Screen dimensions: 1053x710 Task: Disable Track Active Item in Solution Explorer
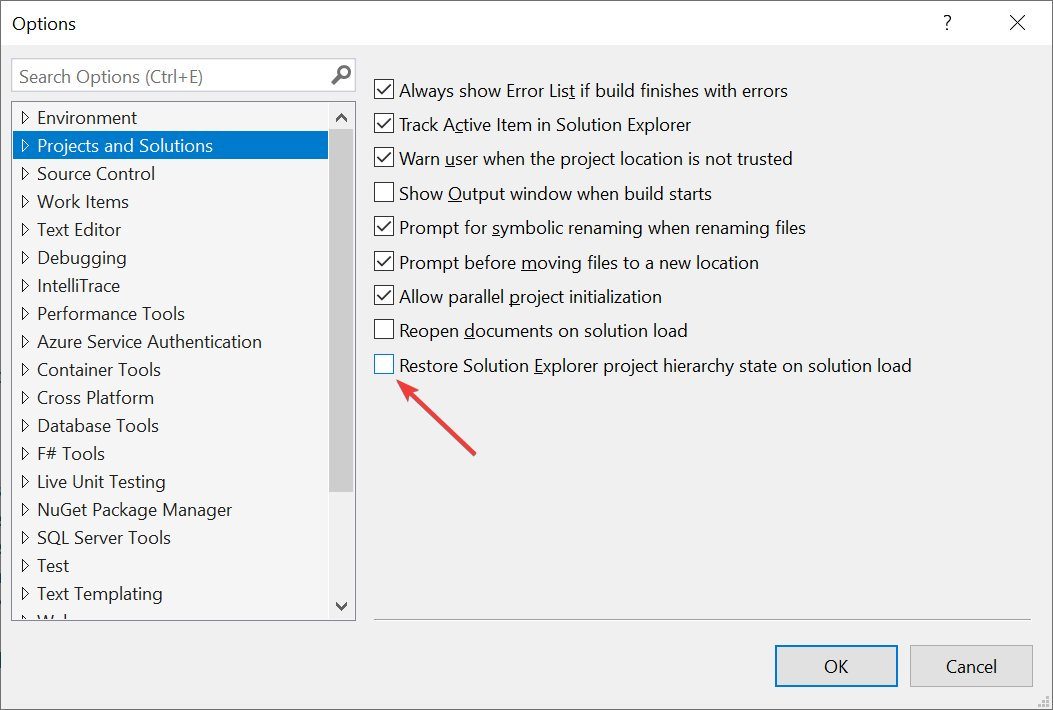click(384, 124)
